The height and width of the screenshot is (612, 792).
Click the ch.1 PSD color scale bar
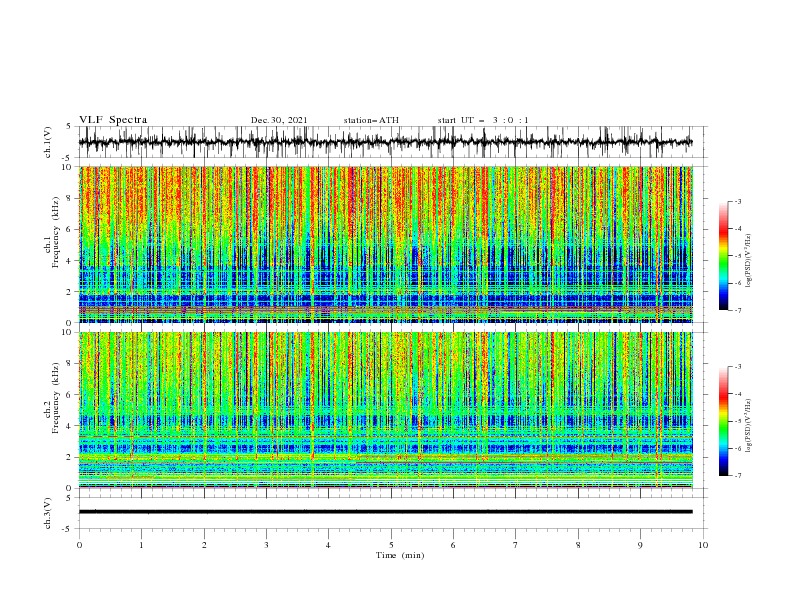click(723, 256)
